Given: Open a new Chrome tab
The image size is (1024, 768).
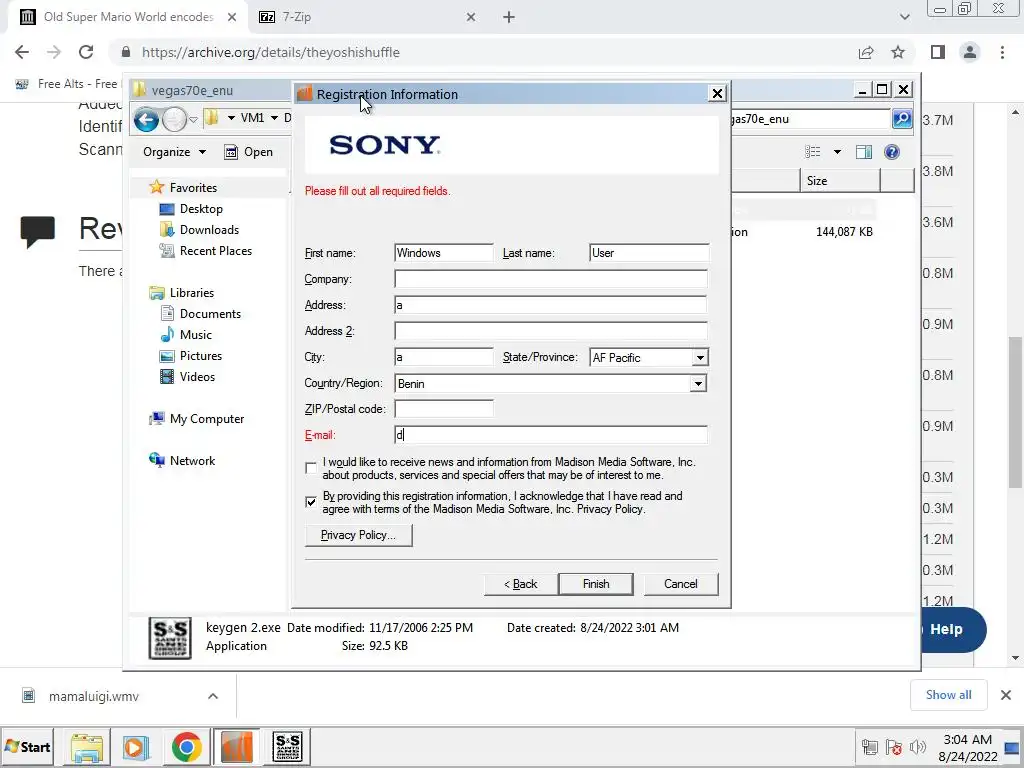Looking at the screenshot, I should click(x=509, y=18).
